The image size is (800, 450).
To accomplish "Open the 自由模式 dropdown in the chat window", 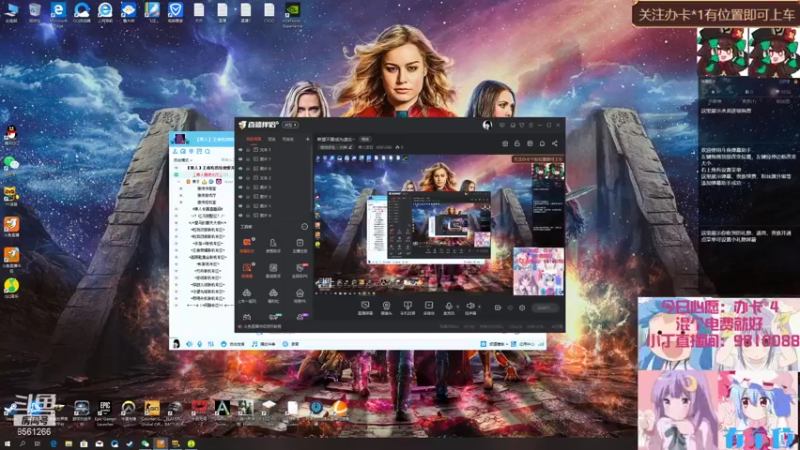I will pyautogui.click(x=182, y=160).
